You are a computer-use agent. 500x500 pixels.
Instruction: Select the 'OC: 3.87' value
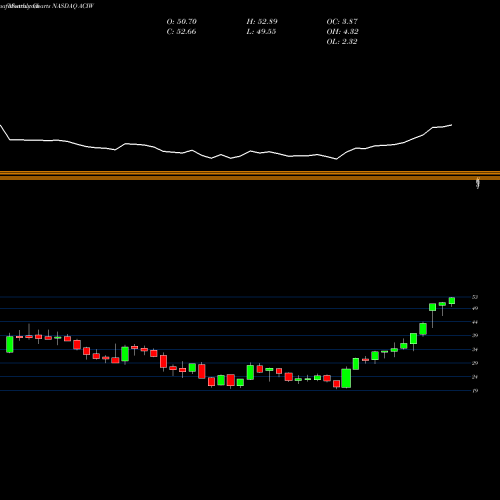(342, 22)
